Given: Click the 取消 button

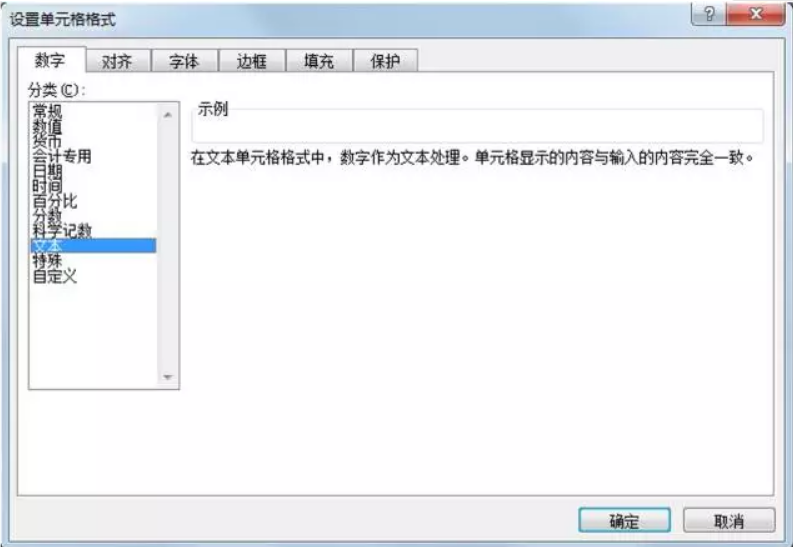Looking at the screenshot, I should click(729, 520).
